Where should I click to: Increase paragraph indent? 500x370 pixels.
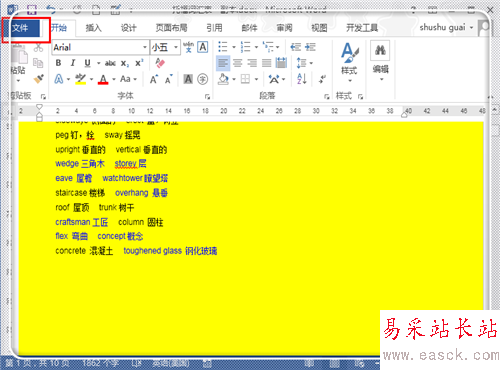tap(310, 47)
